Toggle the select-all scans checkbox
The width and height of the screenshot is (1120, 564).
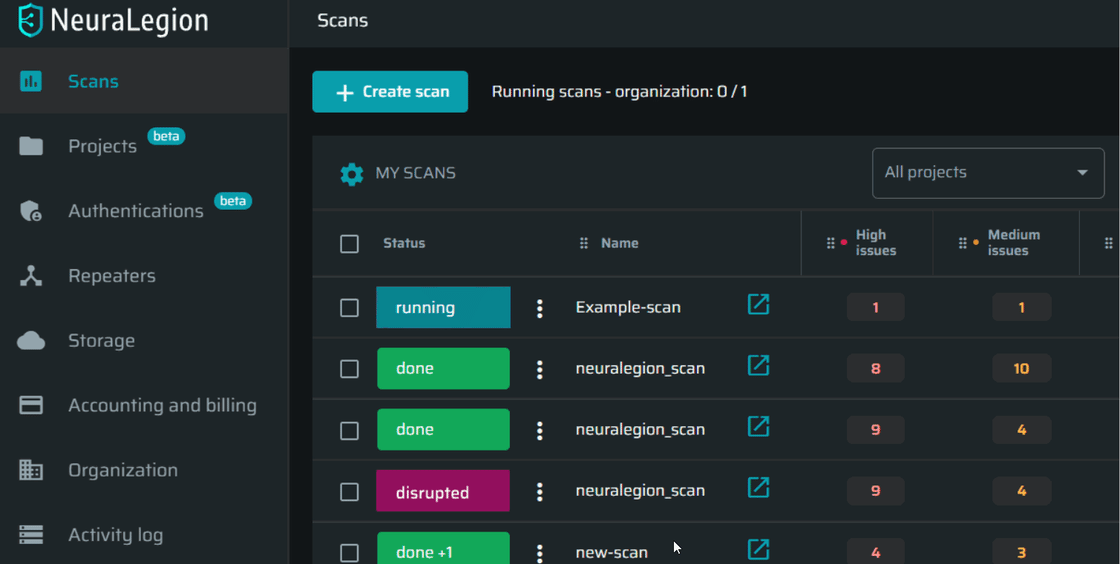[349, 244]
